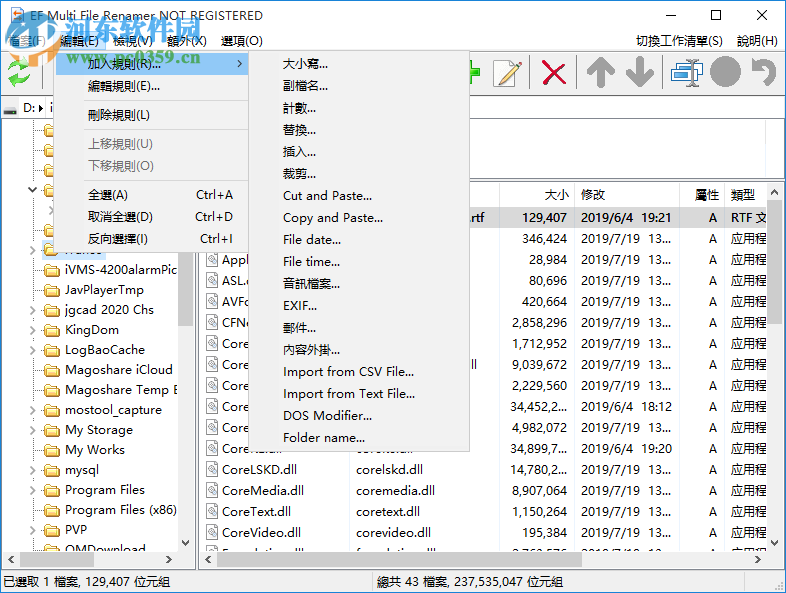Click the CoreText.dll file icon
This screenshot has height=593, width=786.
(x=213, y=512)
